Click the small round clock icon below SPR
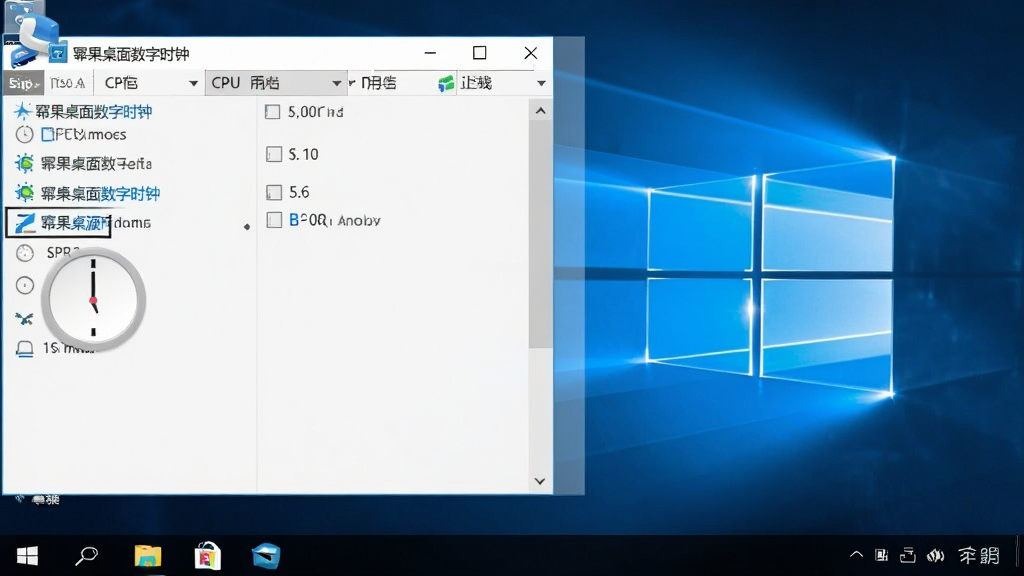Screen dimensions: 1024x576 click(x=25, y=285)
